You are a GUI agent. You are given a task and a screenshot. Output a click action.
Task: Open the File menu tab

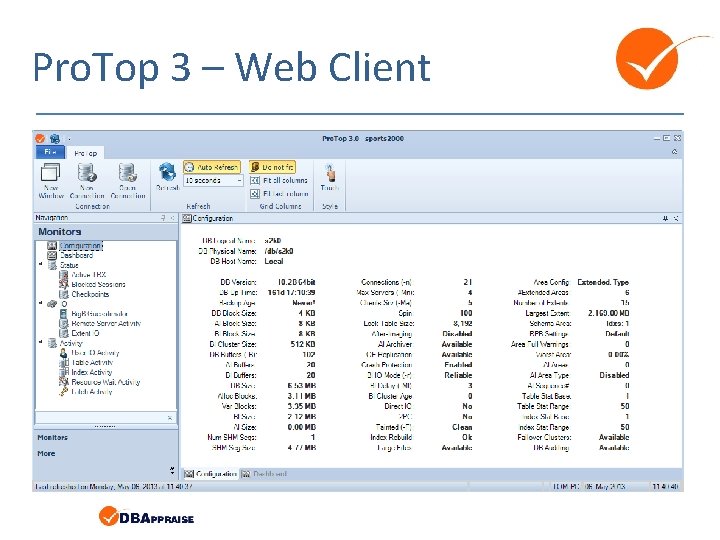pyautogui.click(x=50, y=152)
